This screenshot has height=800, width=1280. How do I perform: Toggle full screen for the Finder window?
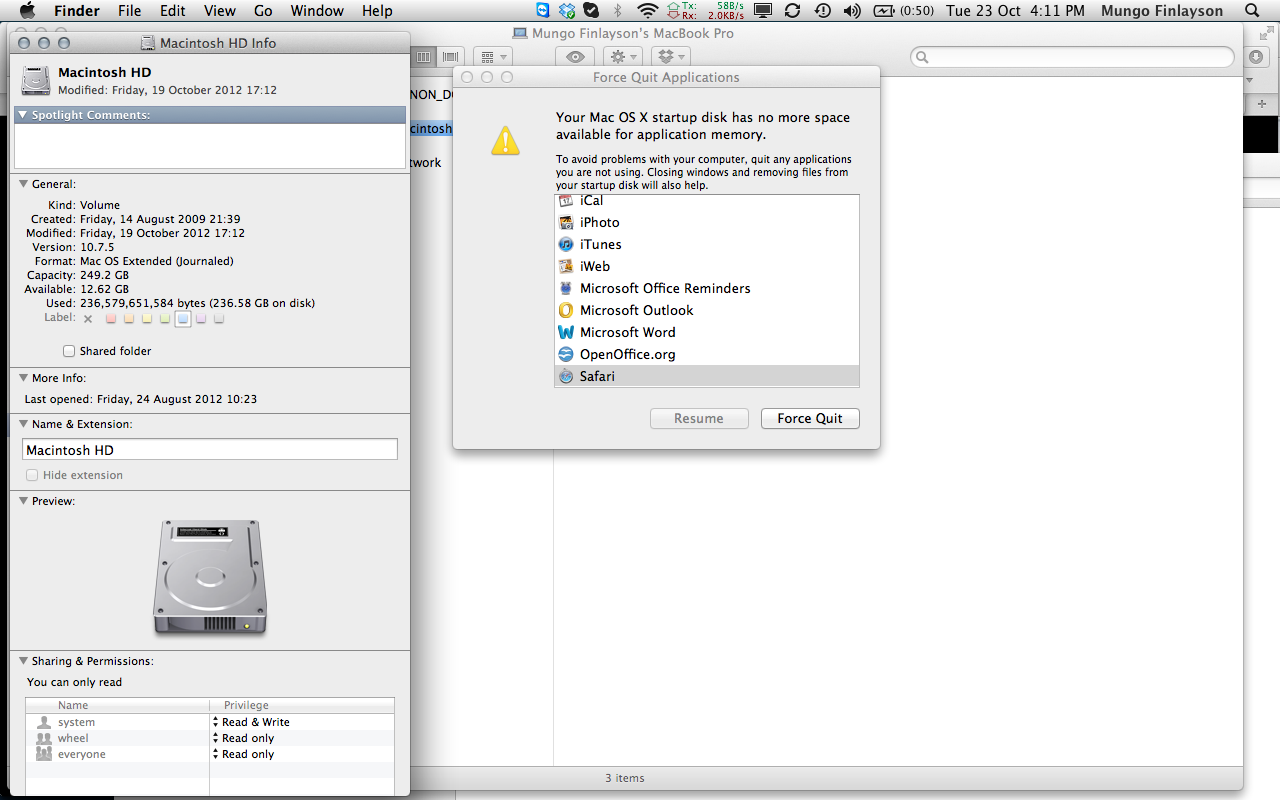click(x=1268, y=33)
